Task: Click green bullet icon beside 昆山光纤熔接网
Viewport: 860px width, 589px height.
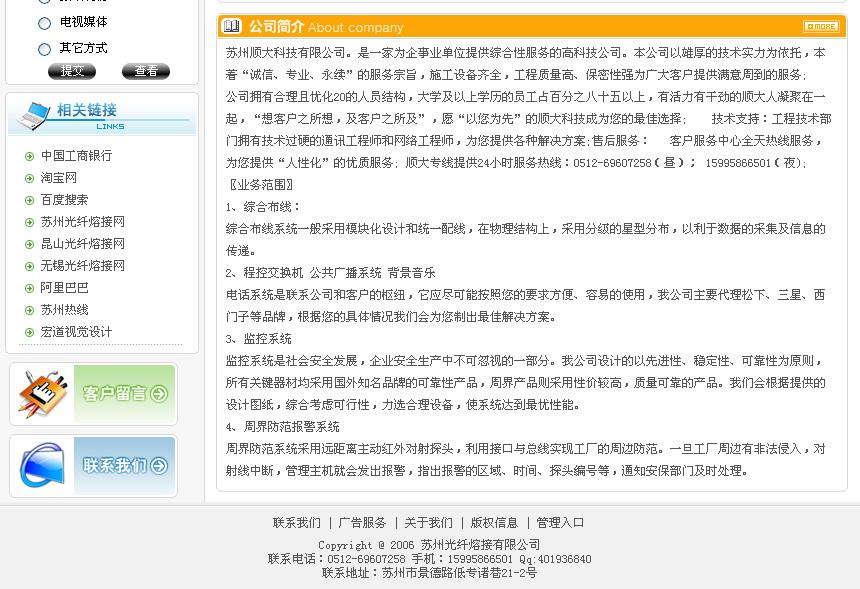Action: click(30, 245)
